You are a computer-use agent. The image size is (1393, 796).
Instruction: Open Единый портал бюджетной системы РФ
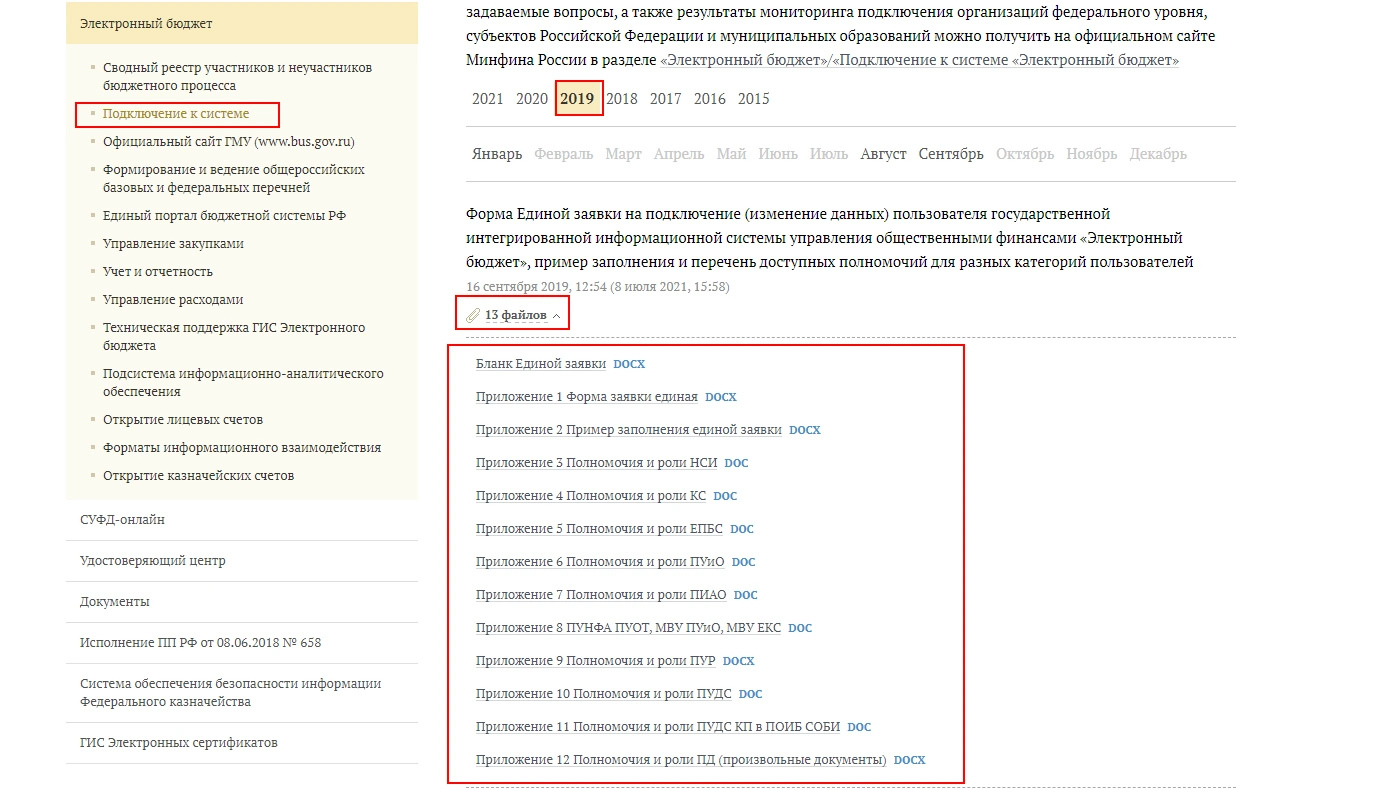(x=224, y=216)
